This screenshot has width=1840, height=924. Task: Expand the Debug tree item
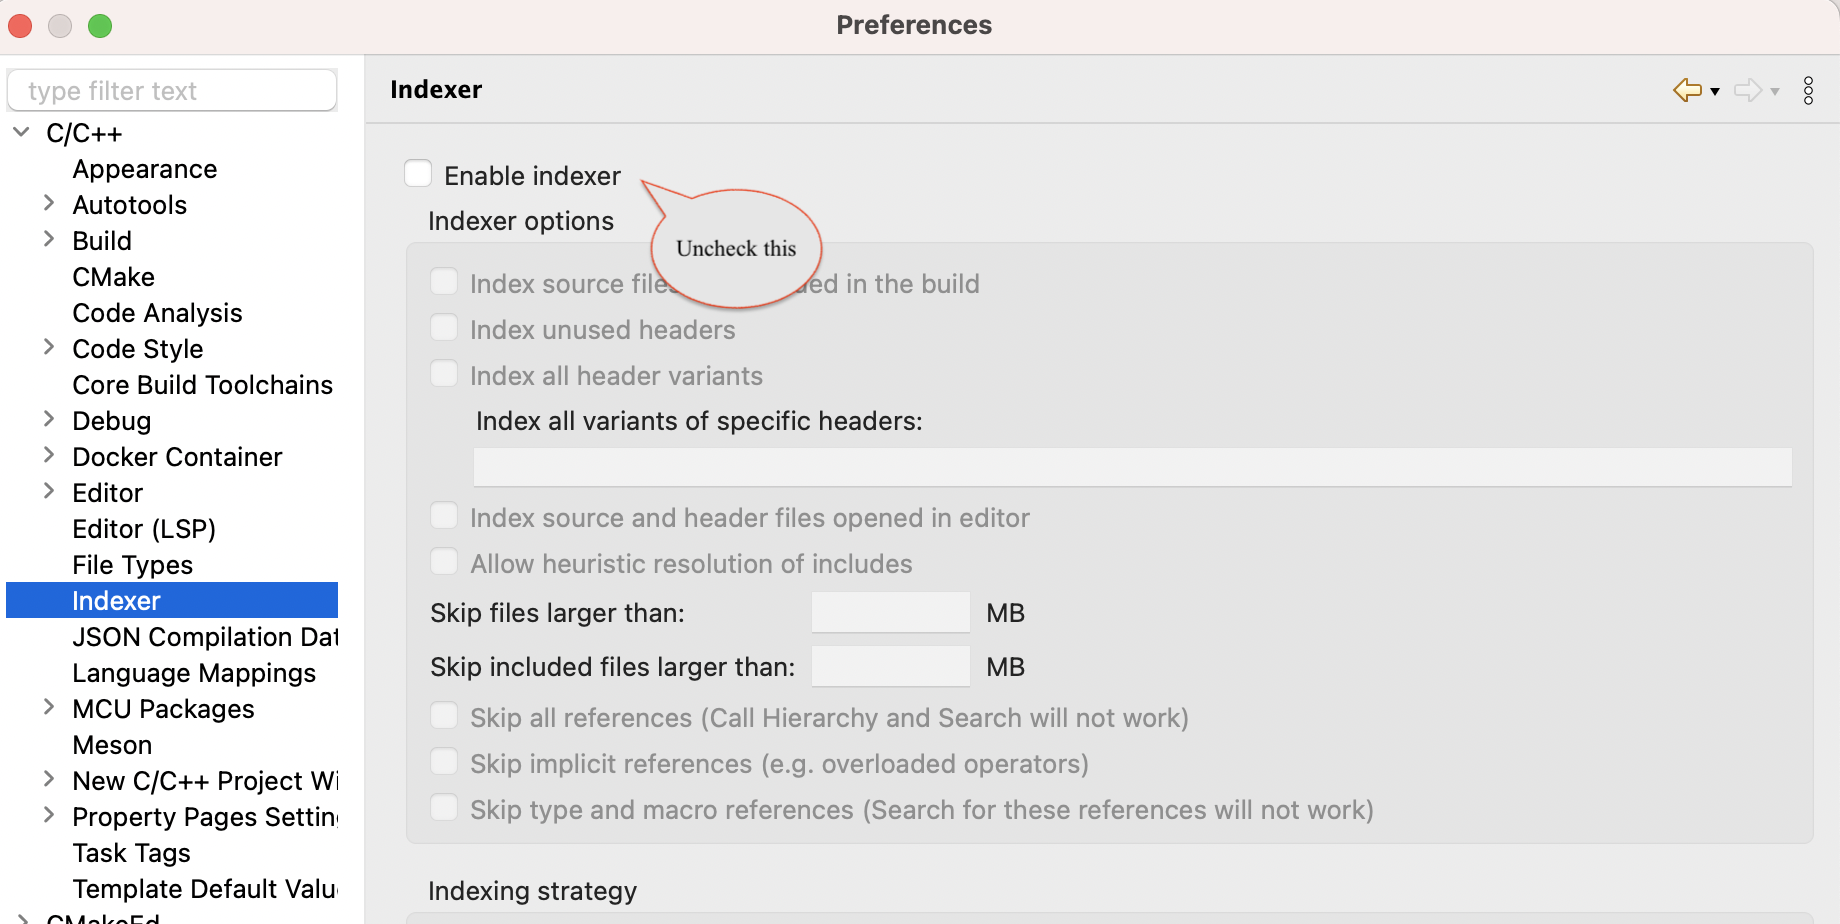(x=49, y=418)
